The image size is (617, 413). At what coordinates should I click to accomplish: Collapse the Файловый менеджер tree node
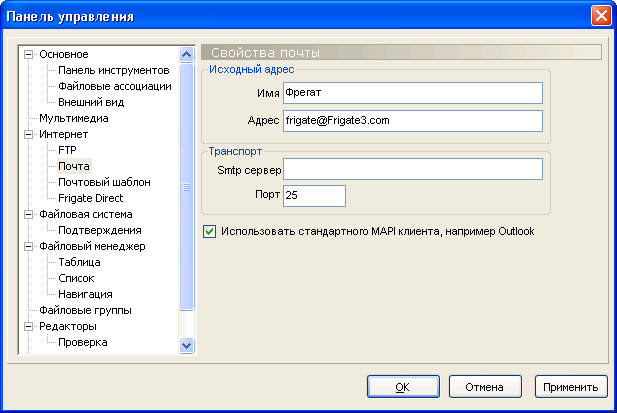point(28,246)
